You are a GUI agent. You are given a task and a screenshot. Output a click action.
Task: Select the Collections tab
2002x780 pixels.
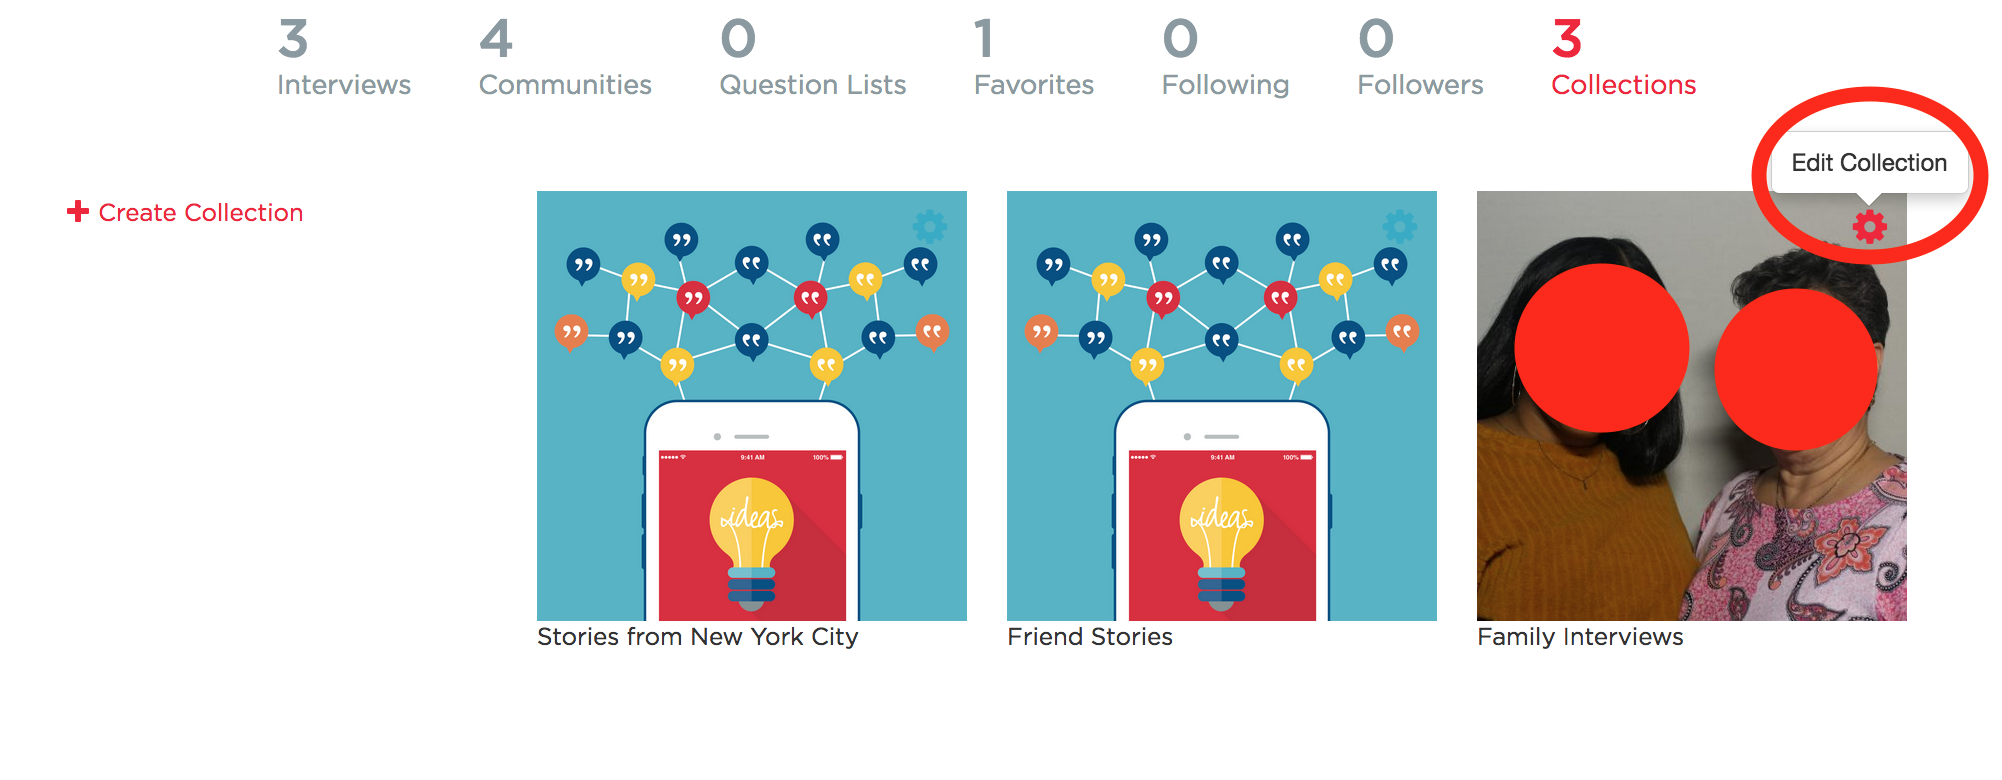[x=1624, y=58]
